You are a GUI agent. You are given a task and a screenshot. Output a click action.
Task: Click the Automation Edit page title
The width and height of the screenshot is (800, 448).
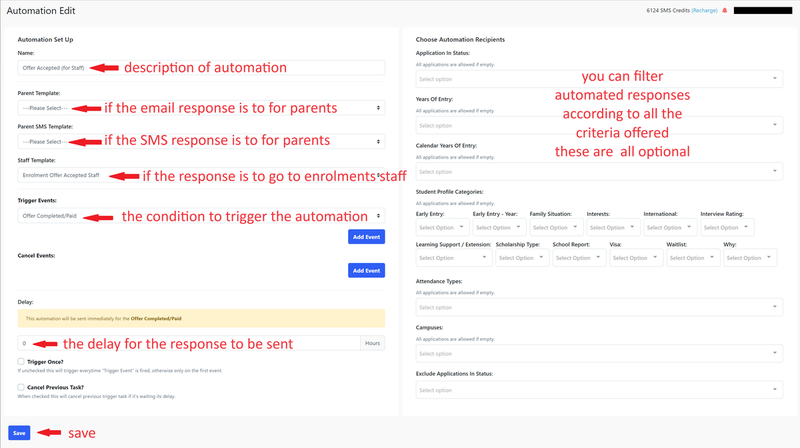coord(41,11)
